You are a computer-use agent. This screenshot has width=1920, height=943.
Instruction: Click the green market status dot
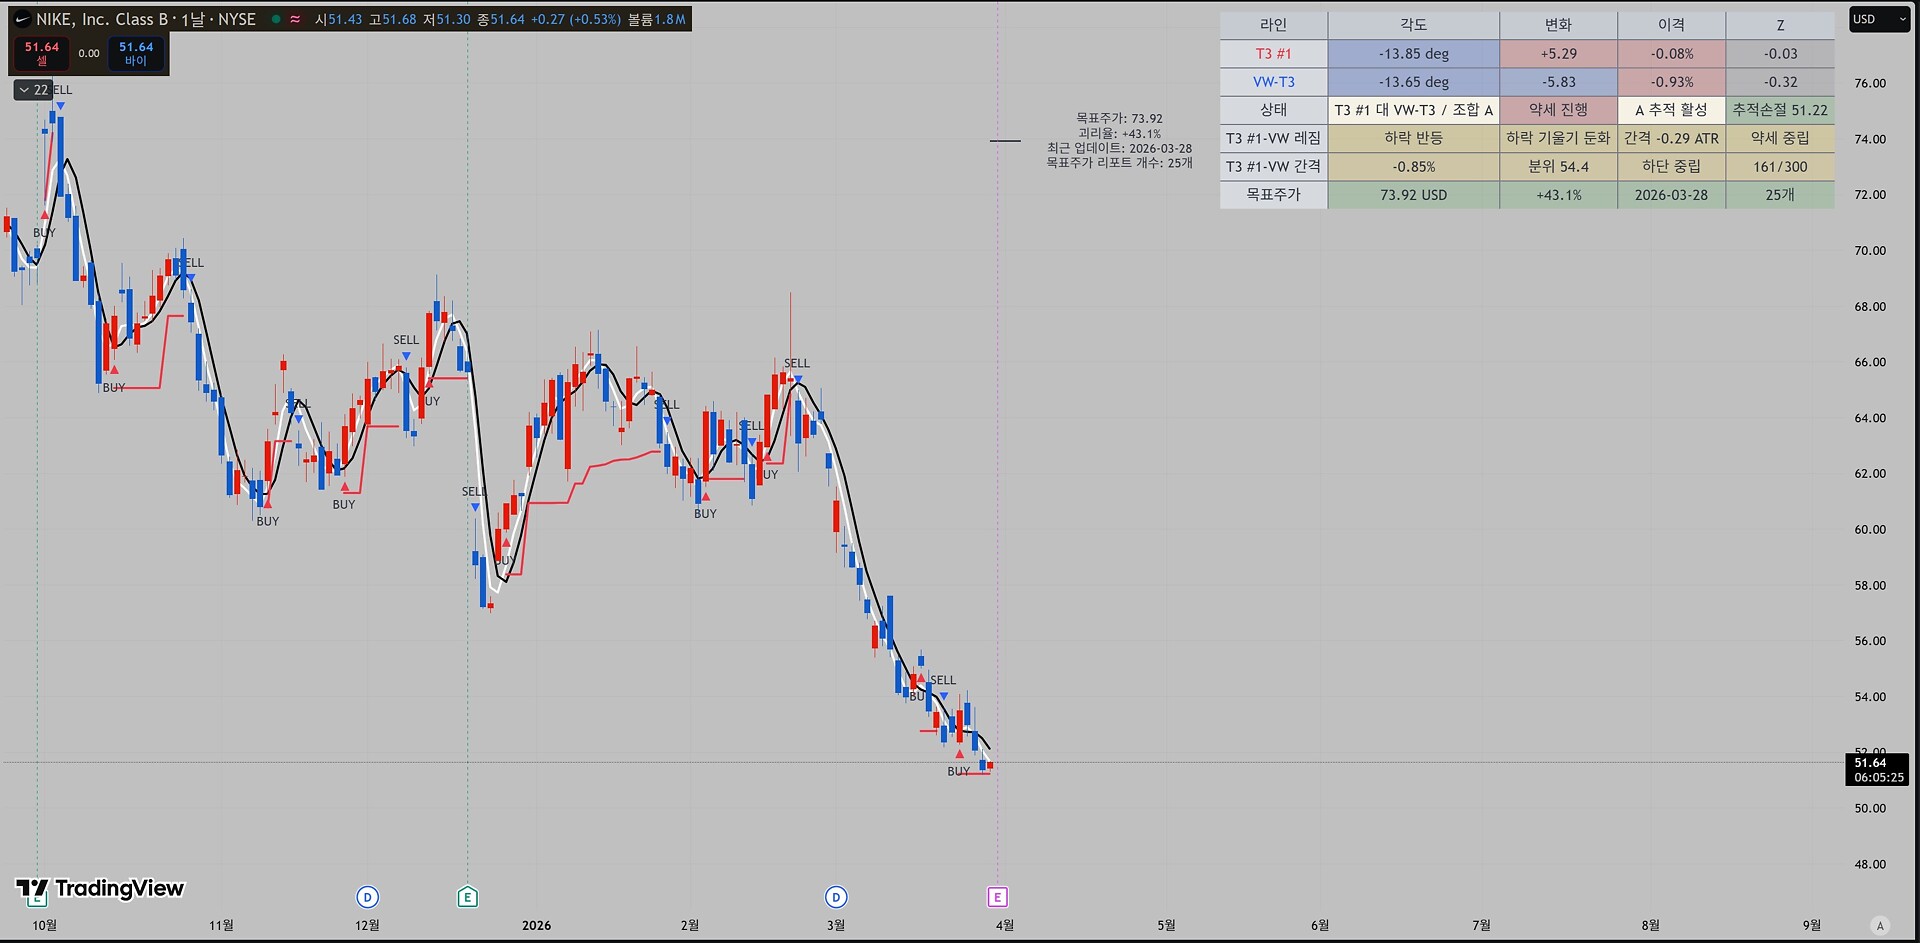click(x=276, y=19)
